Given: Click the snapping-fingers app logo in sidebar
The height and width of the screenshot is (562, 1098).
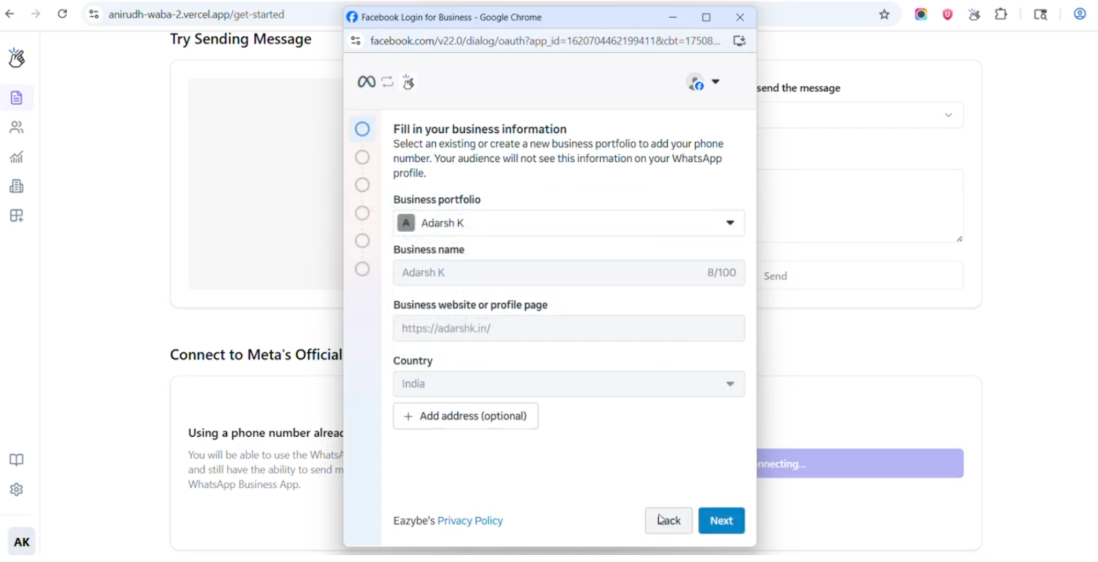Looking at the screenshot, I should coord(17,57).
